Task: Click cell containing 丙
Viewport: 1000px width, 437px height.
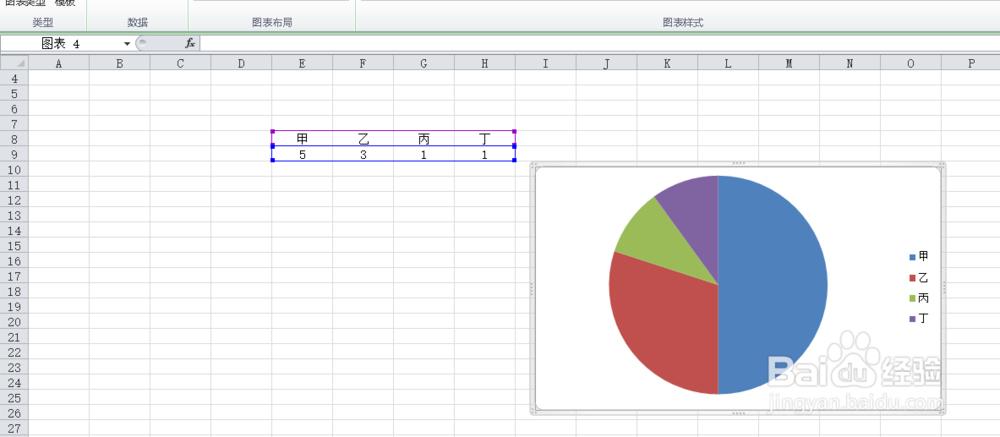Action: [x=424, y=139]
